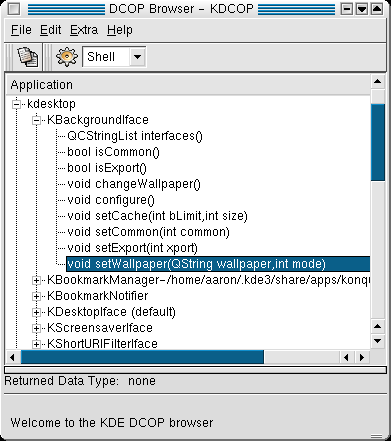391x441 pixels.
Task: Select QCStringList interfaces() row
Action: click(x=135, y=136)
